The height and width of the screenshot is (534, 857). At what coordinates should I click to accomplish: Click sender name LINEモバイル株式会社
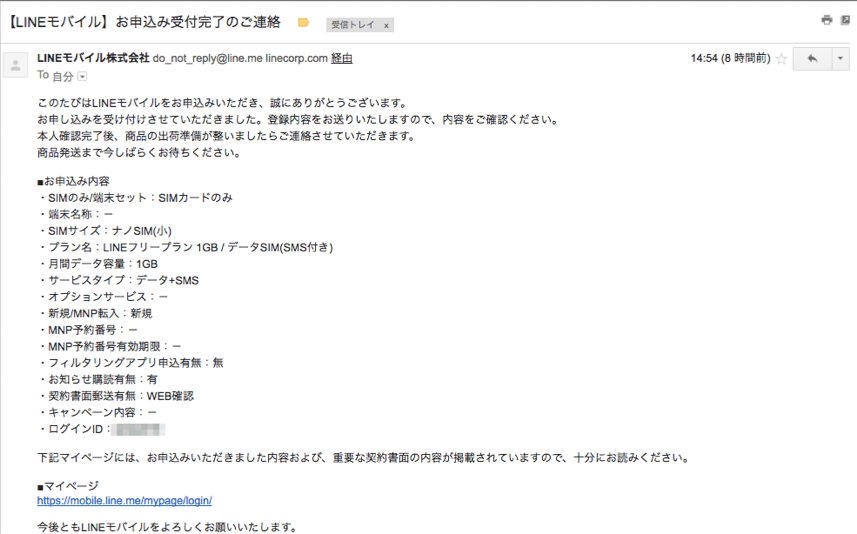[93, 58]
